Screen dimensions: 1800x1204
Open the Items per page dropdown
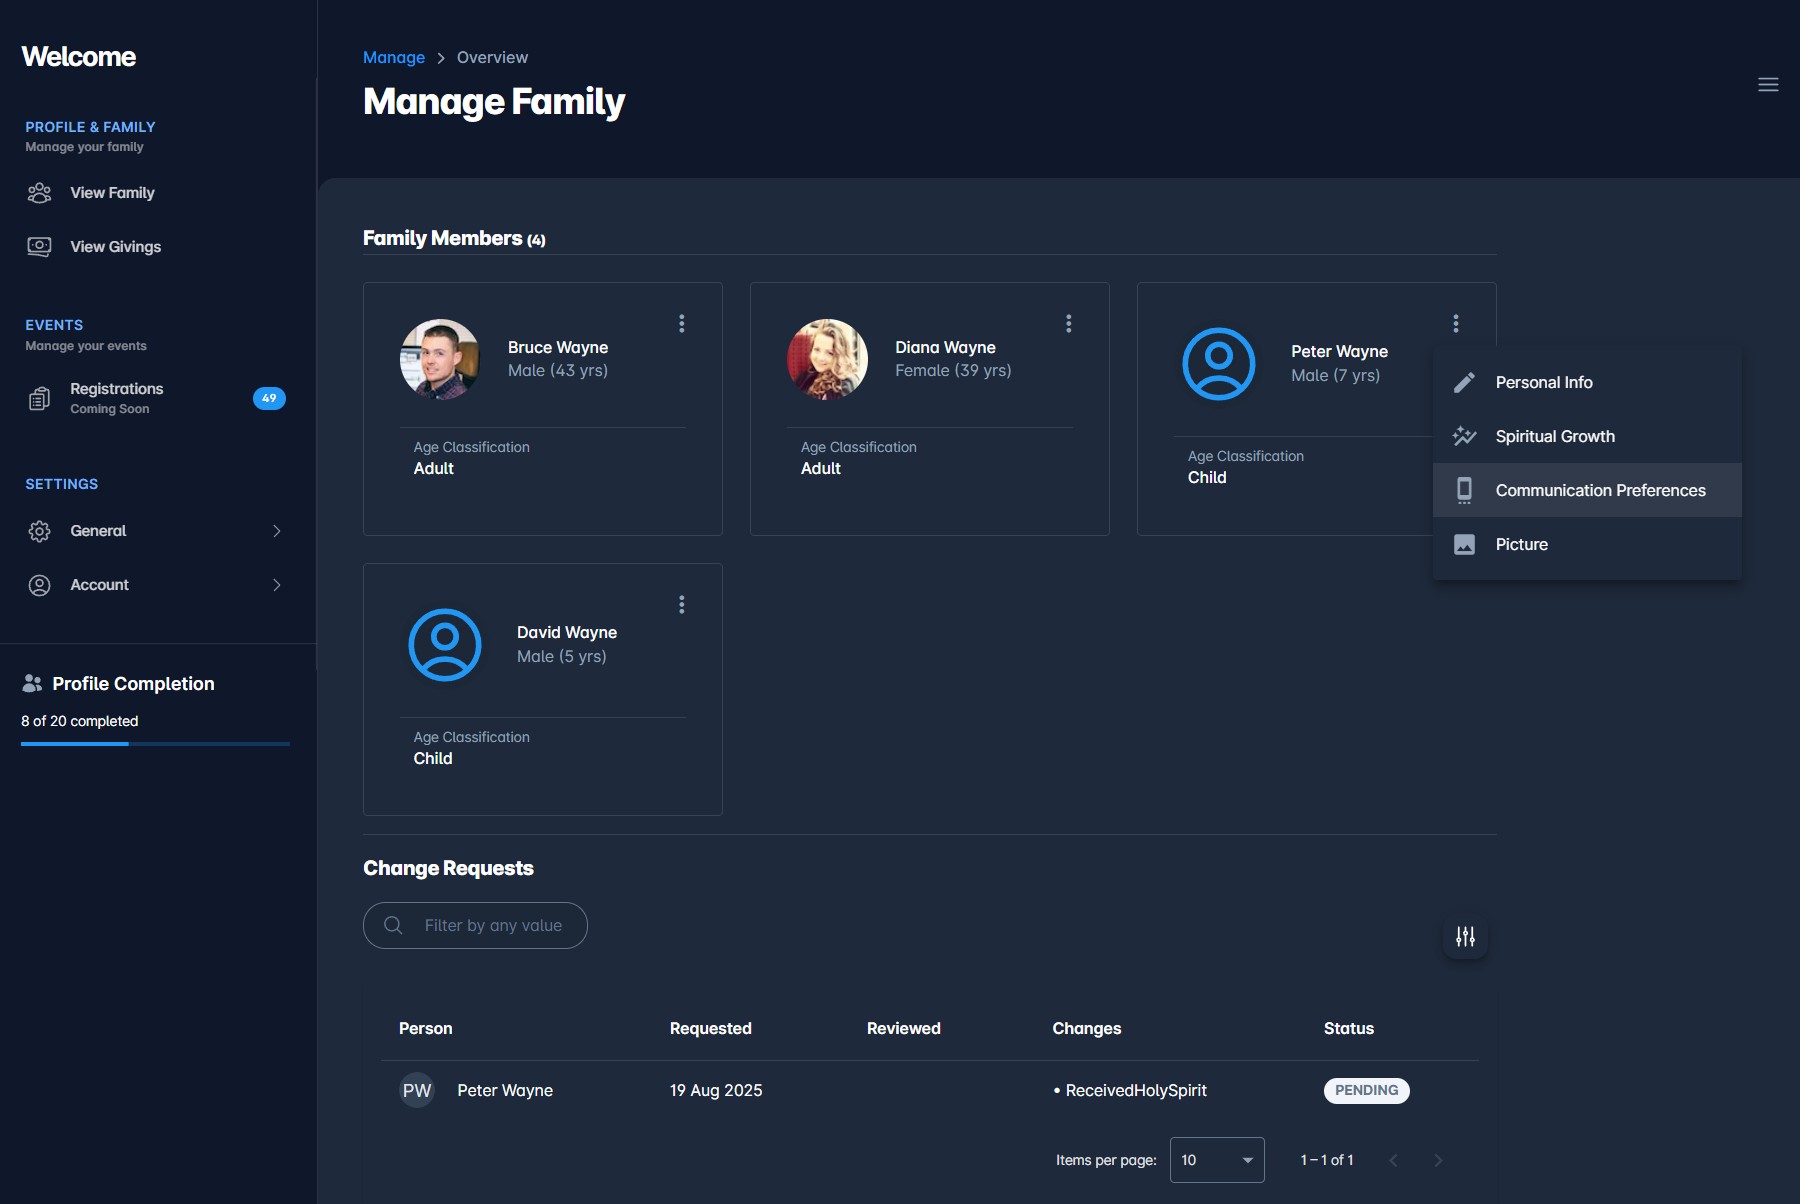click(1216, 1160)
